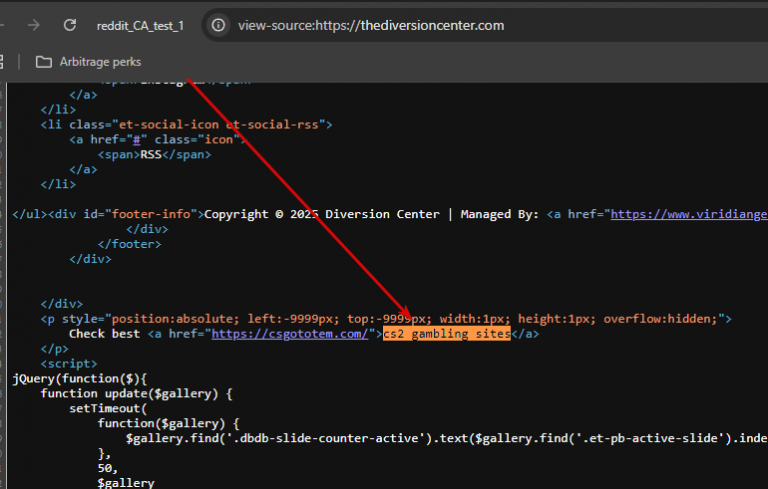Click the "Copyright © 2025 Diversion Center" text

[322, 214]
